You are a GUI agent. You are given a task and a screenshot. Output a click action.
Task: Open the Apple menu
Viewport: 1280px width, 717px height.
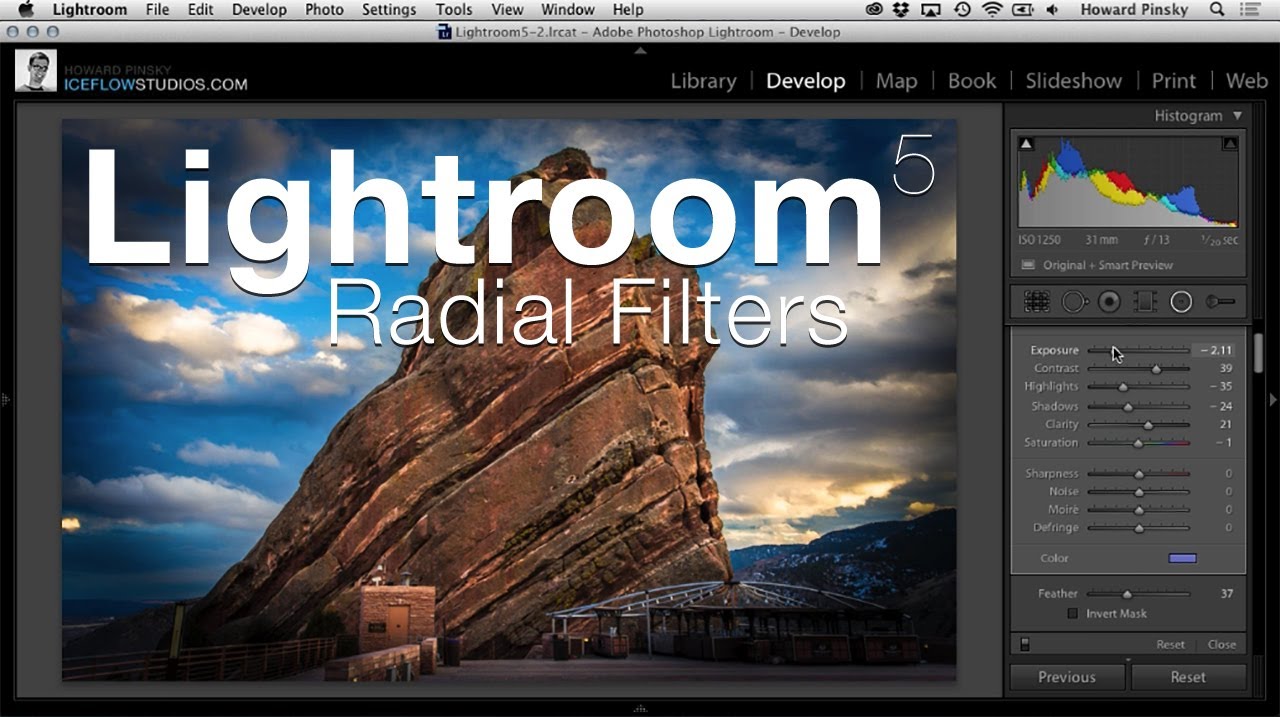(x=26, y=10)
